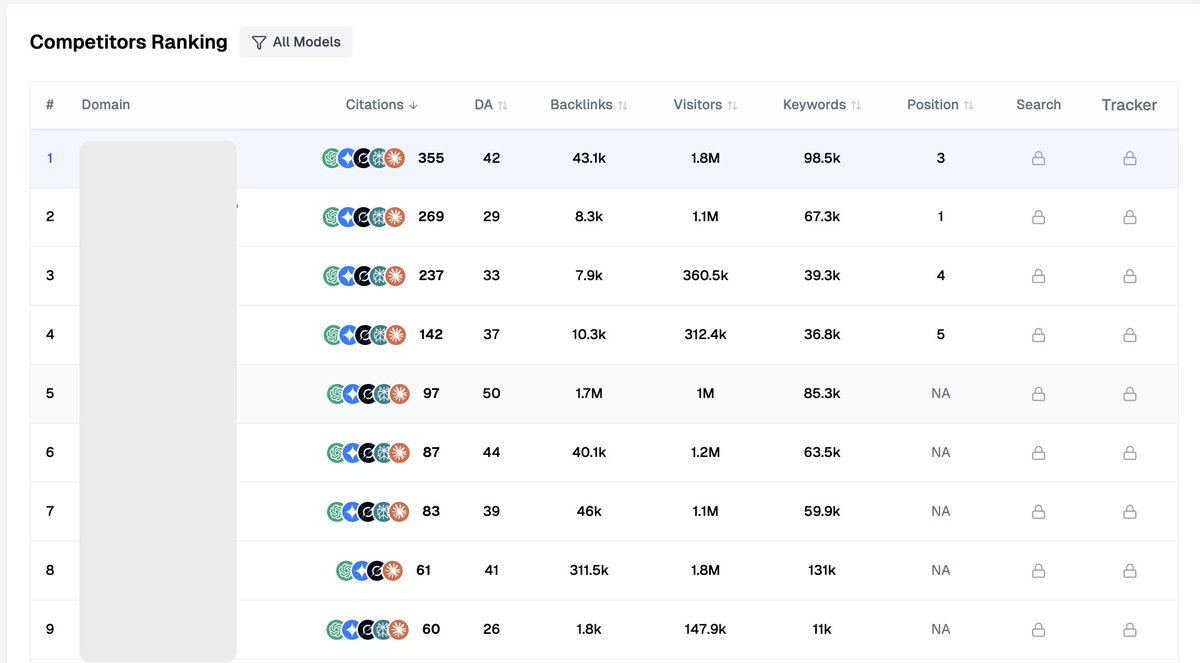This screenshot has width=1200, height=663.
Task: Sort the table by Keywords
Action: click(822, 105)
